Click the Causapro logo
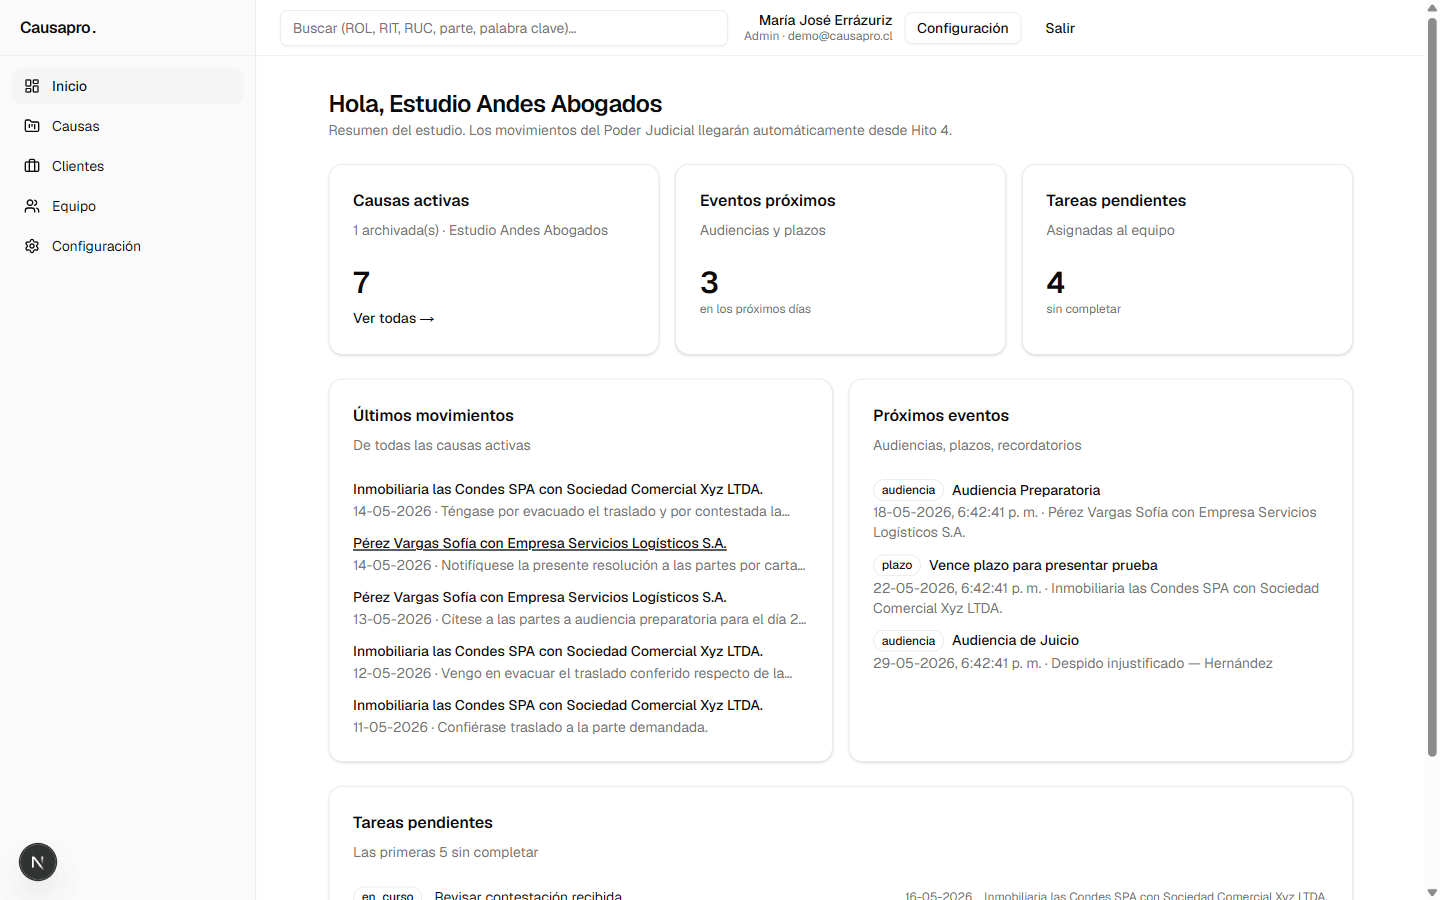 pyautogui.click(x=58, y=28)
